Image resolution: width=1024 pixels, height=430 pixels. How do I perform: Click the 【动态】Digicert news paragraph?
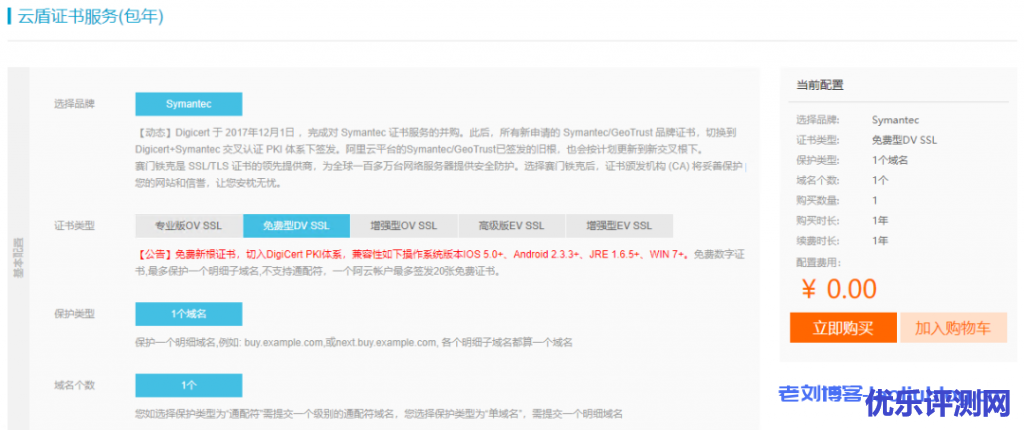click(440, 157)
